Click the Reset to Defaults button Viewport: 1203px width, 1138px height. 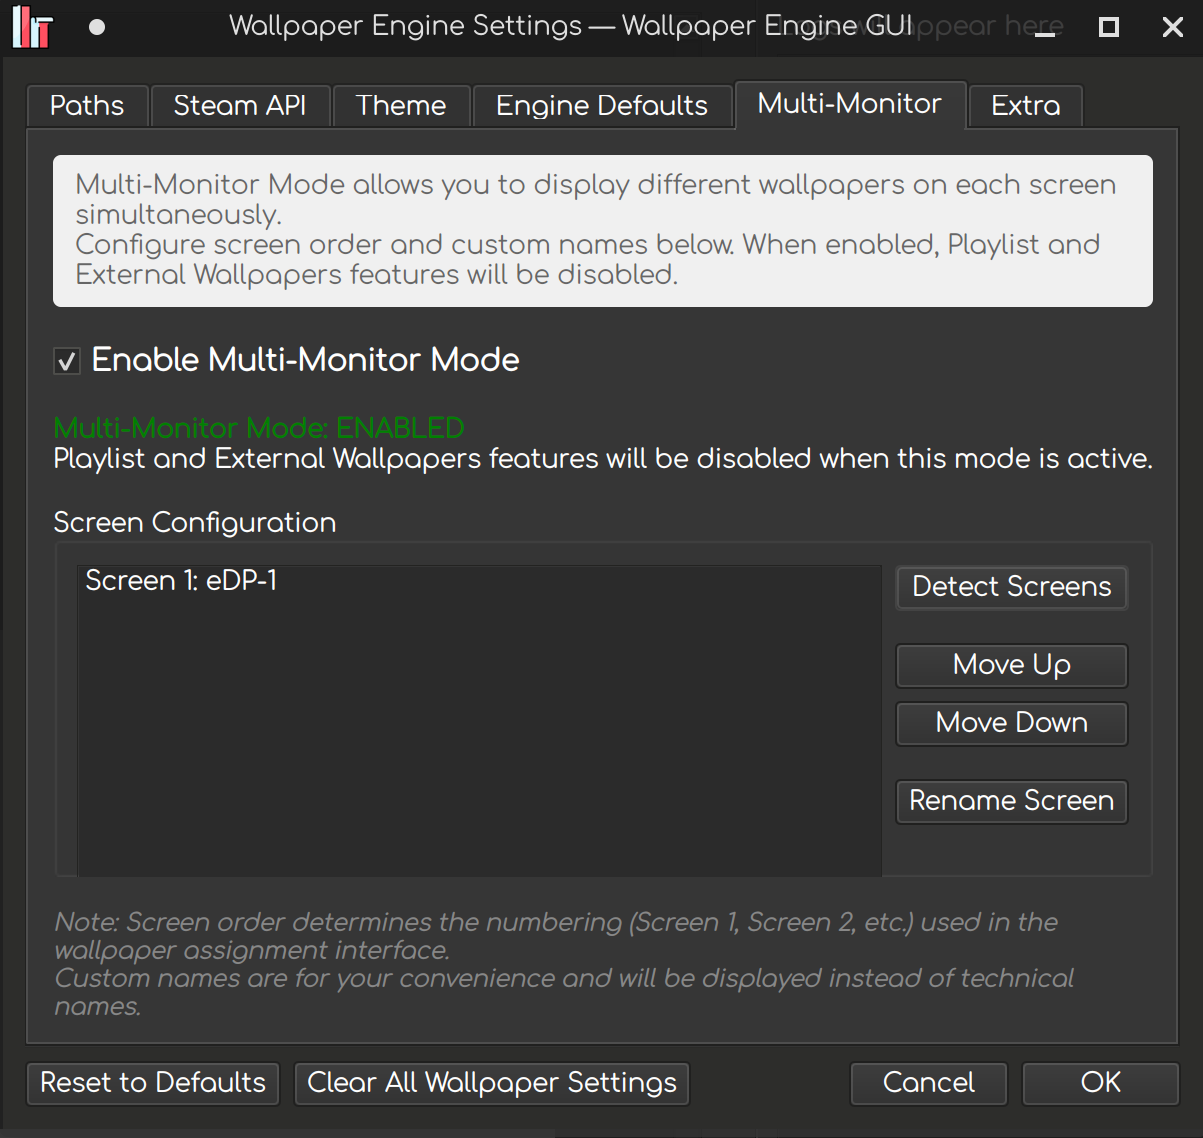point(153,1083)
